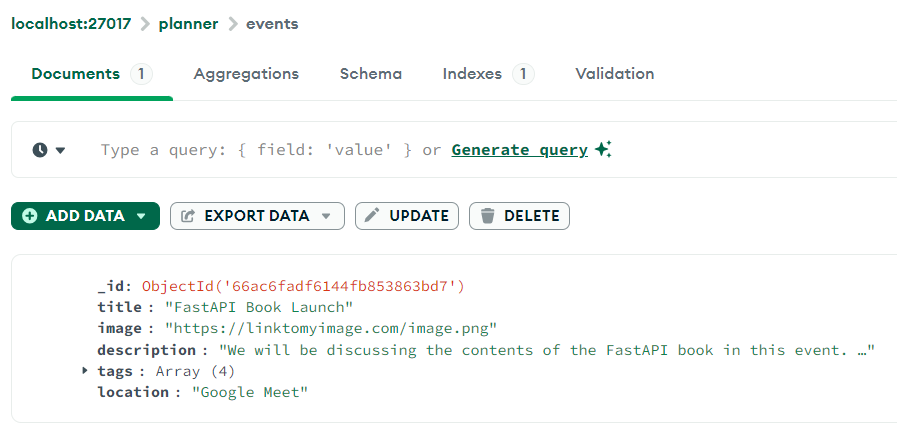The image size is (897, 431).
Task: Click the Generate query link
Action: 519,150
